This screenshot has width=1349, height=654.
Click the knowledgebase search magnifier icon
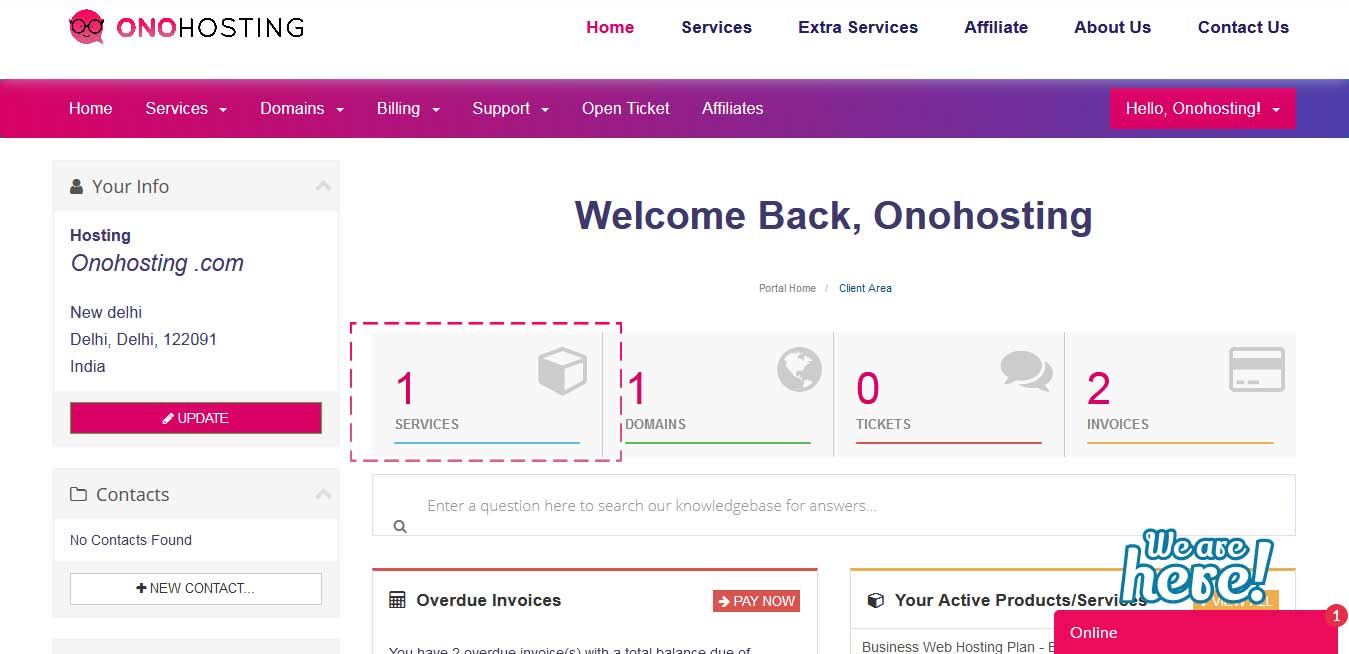(400, 526)
